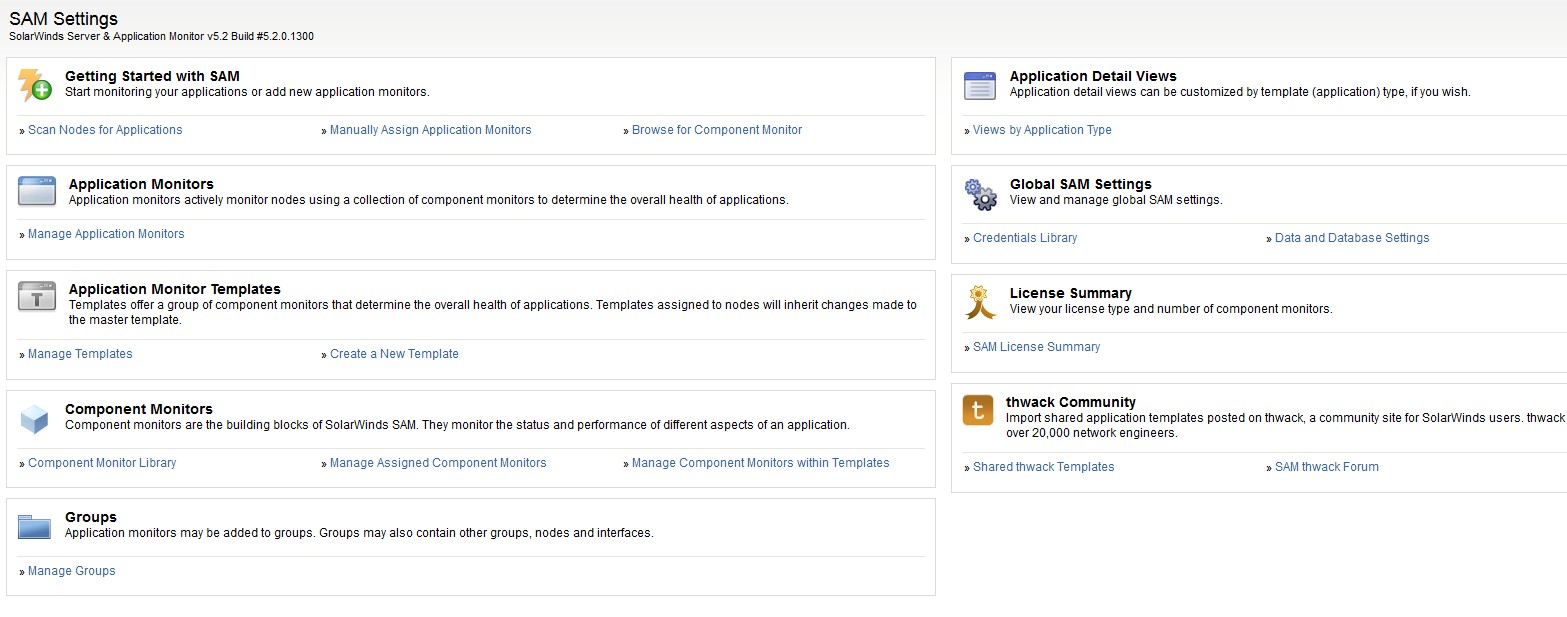1567x617 pixels.
Task: Click the Component Monitors section heading
Action: [139, 409]
